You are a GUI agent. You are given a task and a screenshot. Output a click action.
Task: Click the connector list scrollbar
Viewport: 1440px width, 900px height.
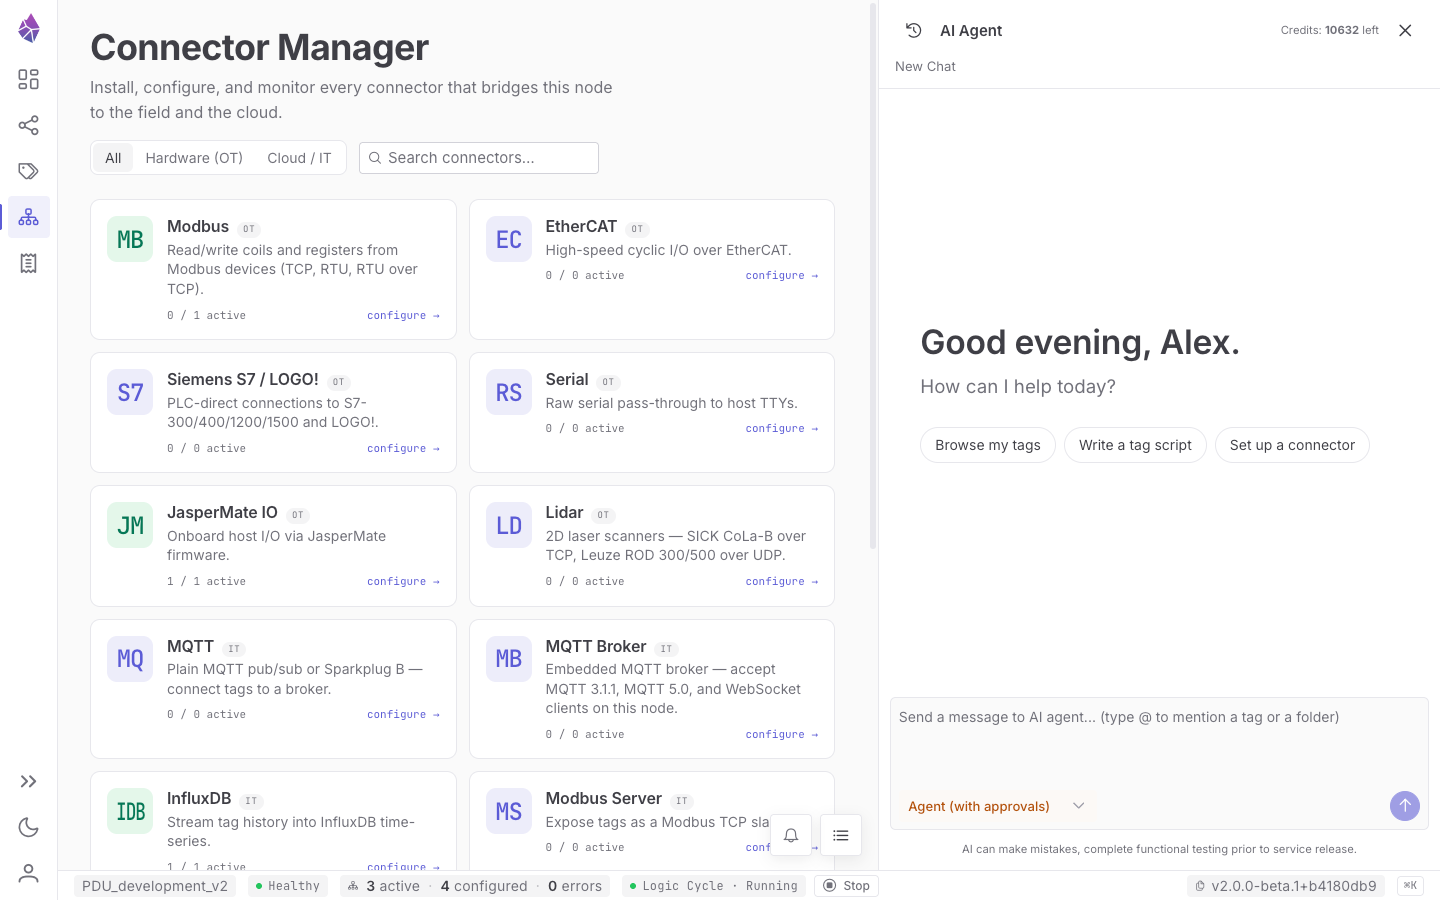click(x=873, y=277)
